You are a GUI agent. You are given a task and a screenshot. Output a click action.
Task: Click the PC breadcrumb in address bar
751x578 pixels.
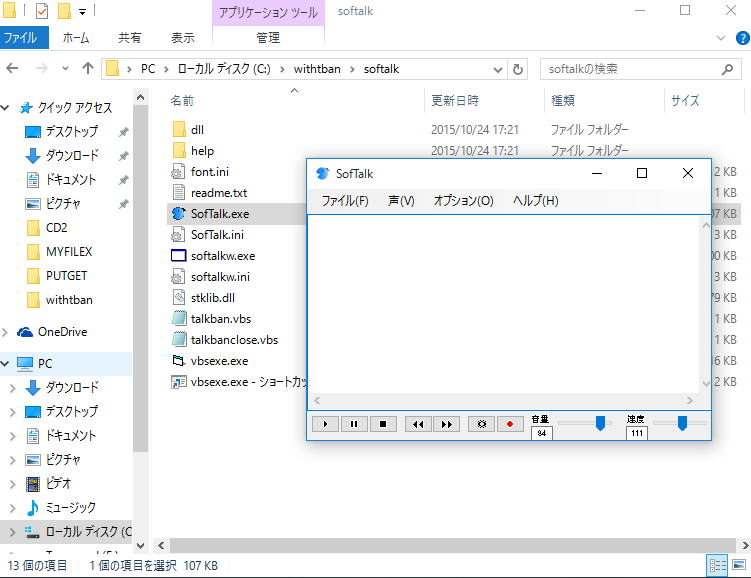[x=148, y=69]
